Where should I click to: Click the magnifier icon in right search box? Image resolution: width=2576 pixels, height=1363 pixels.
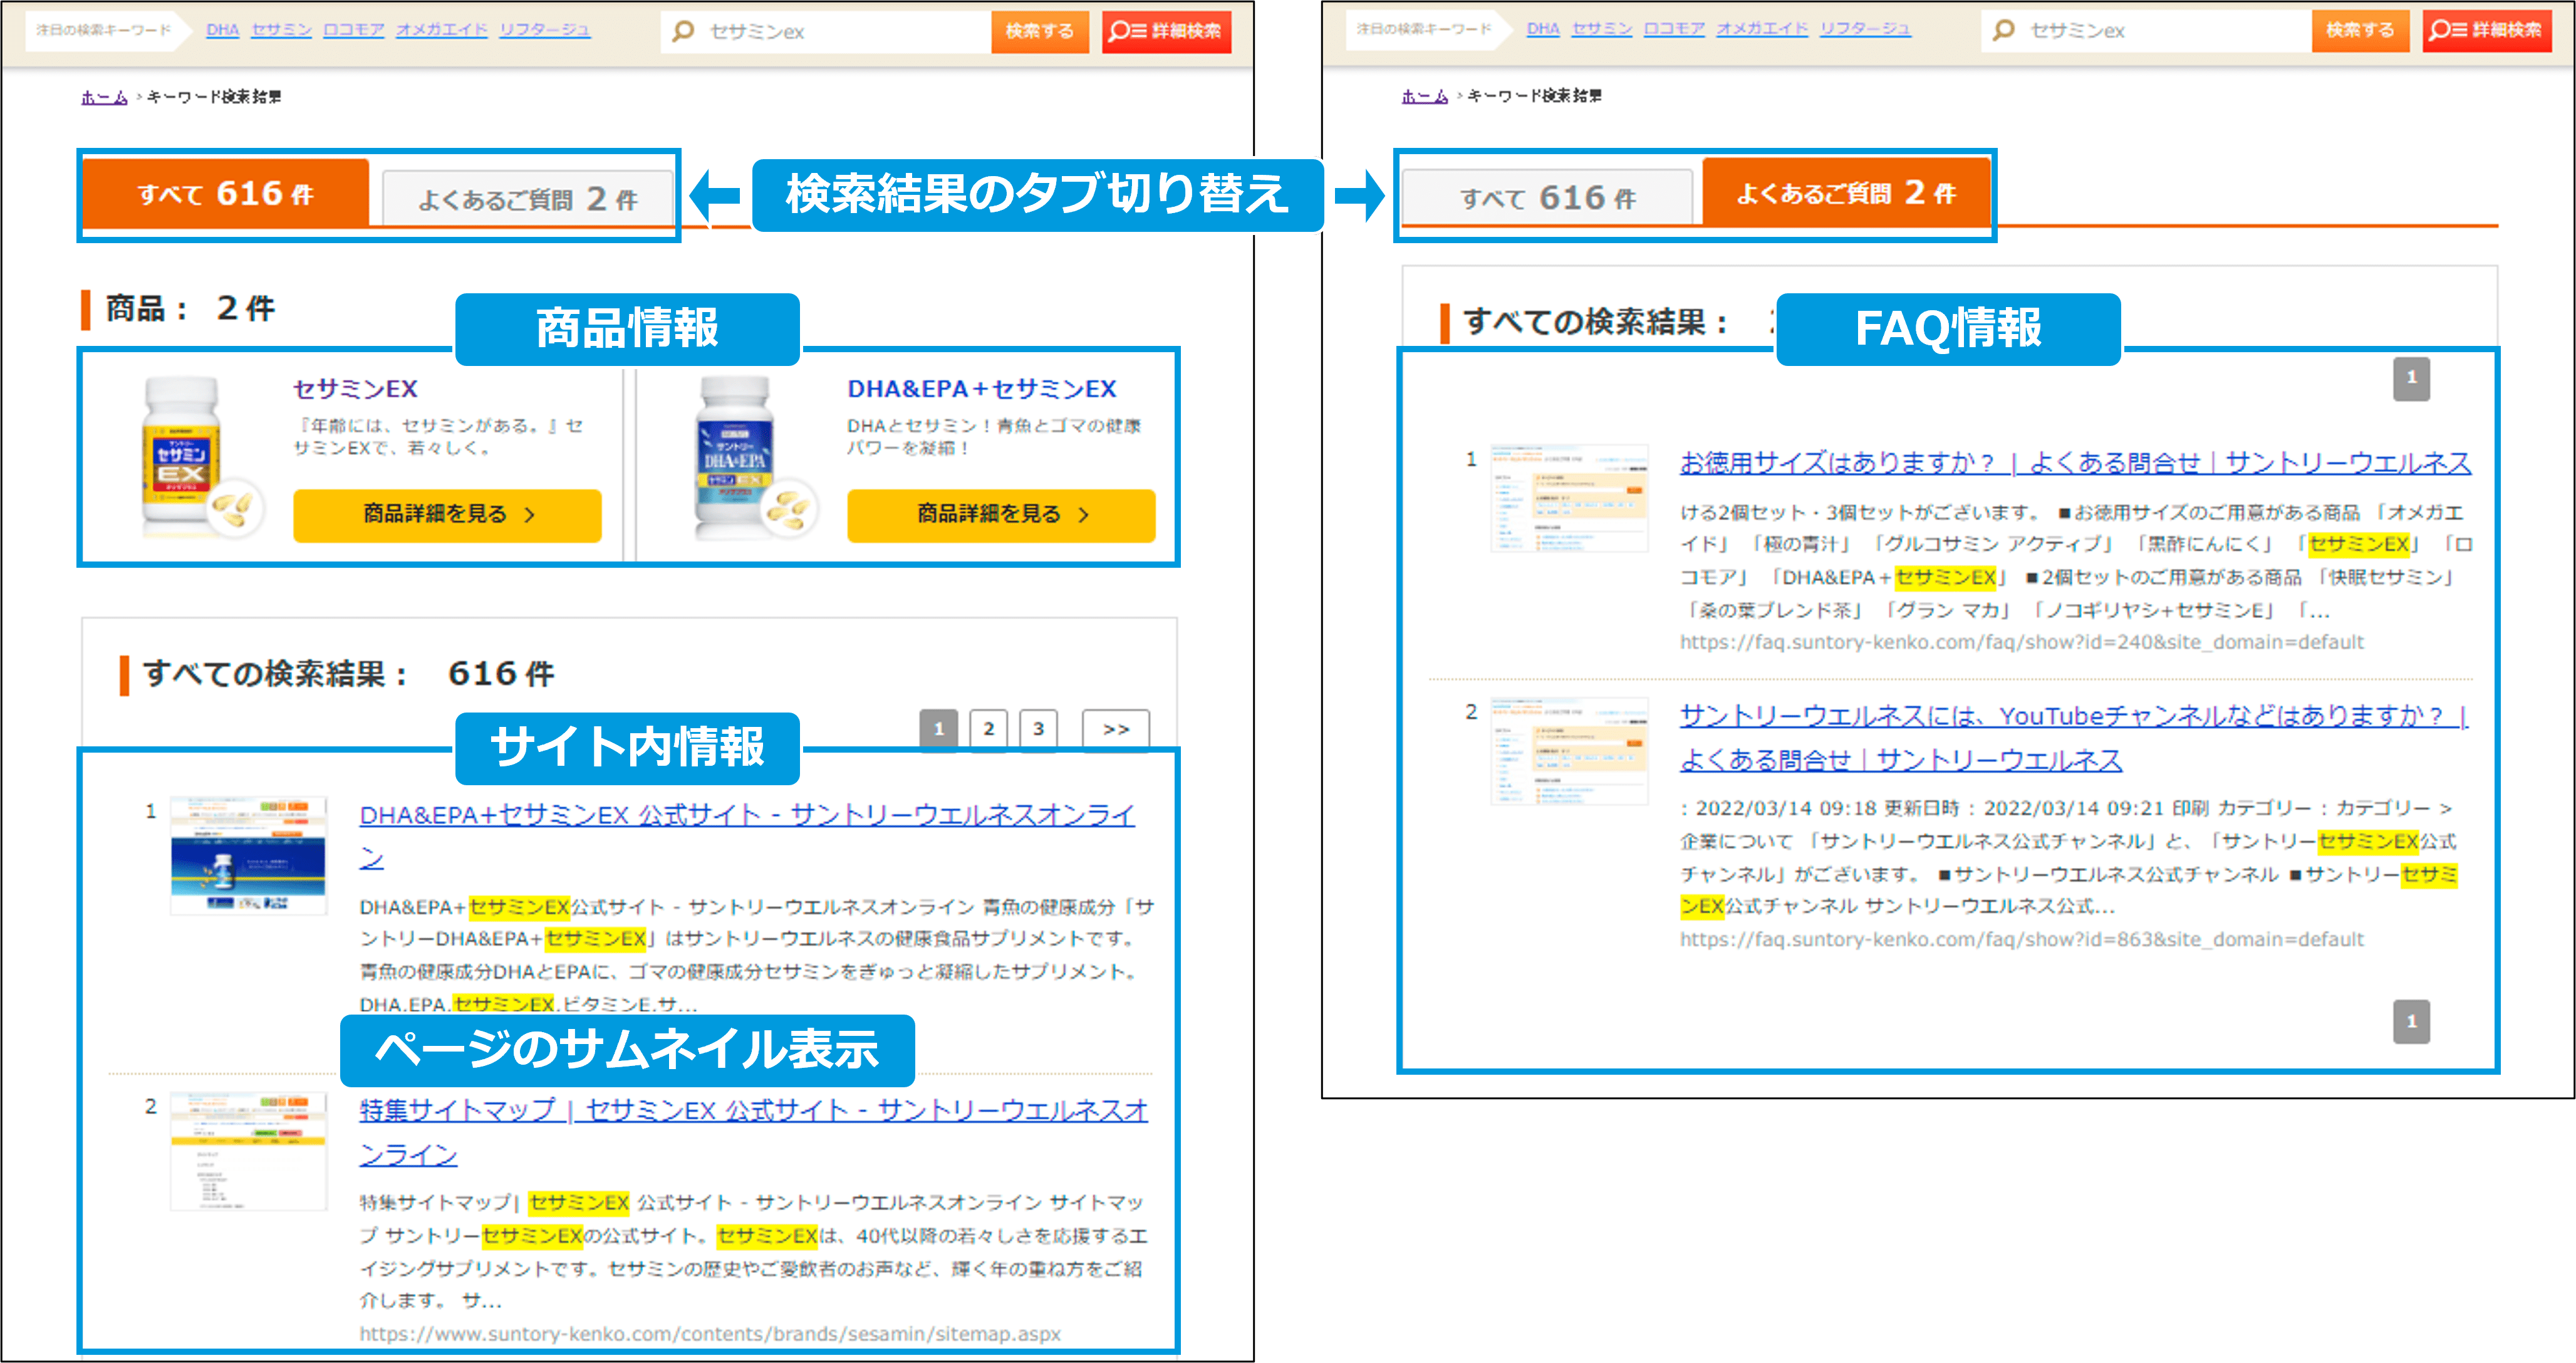coord(2003,30)
